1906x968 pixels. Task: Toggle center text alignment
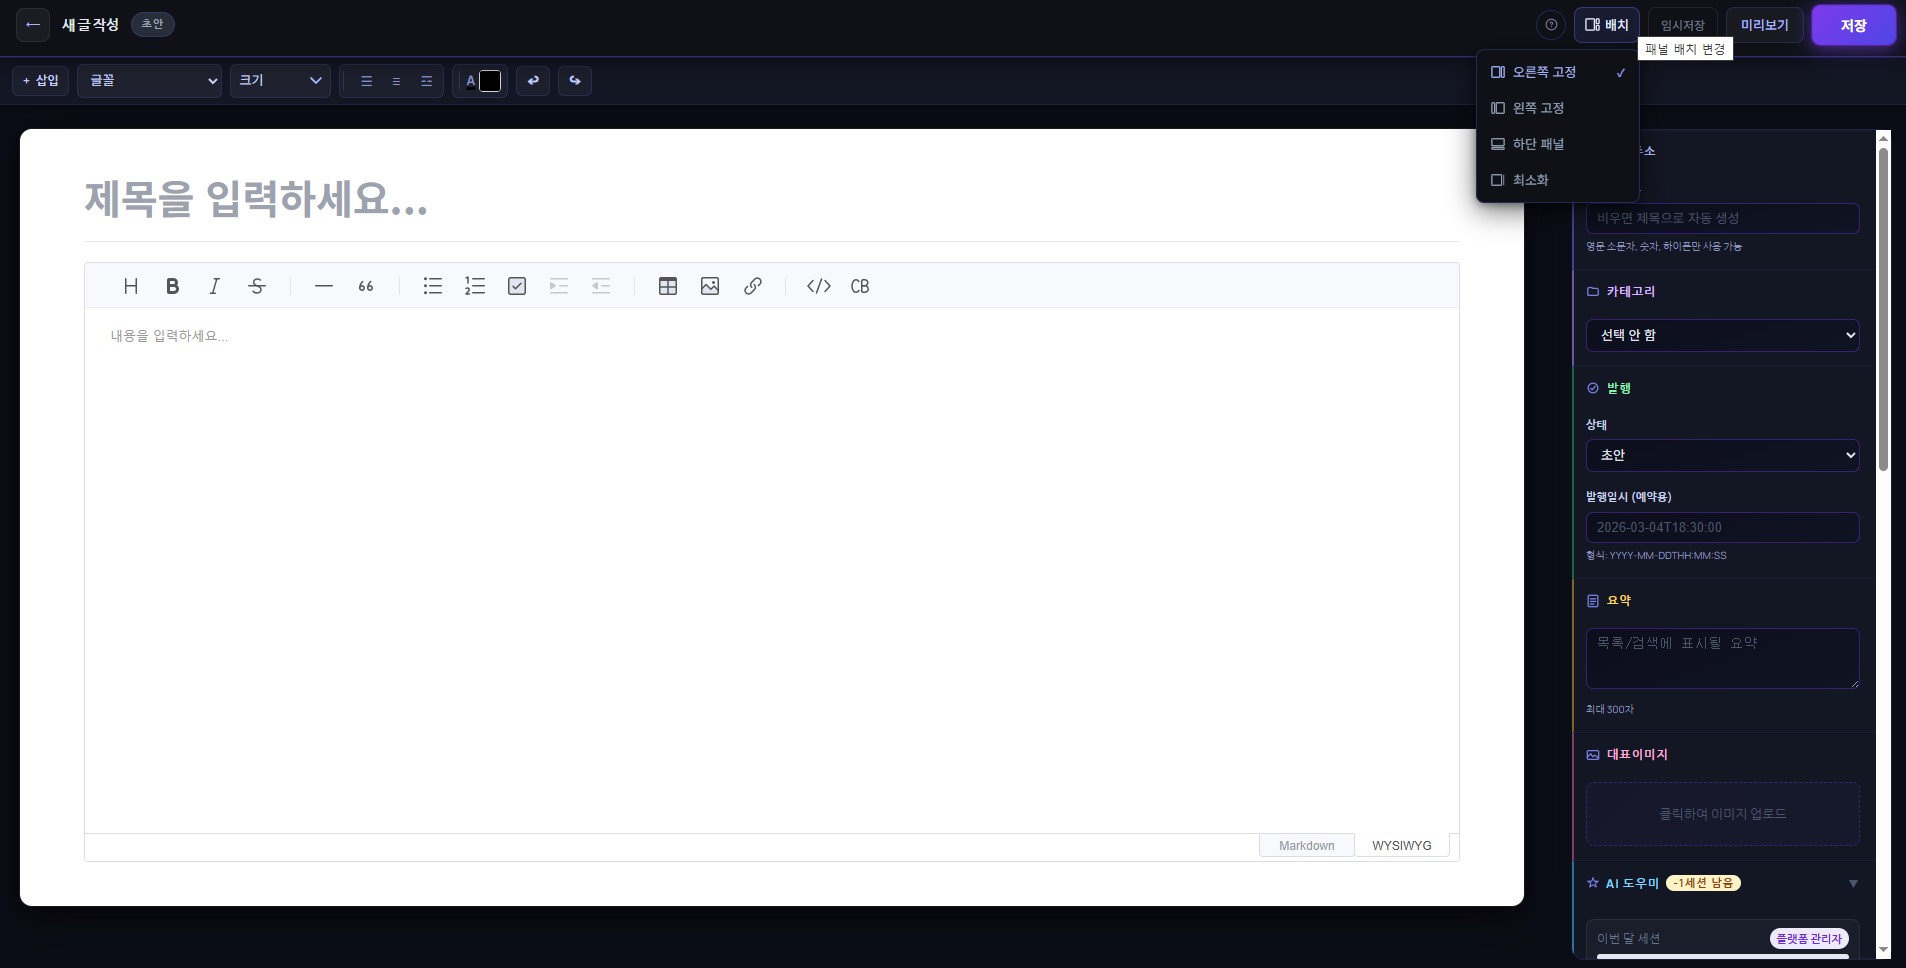[397, 81]
